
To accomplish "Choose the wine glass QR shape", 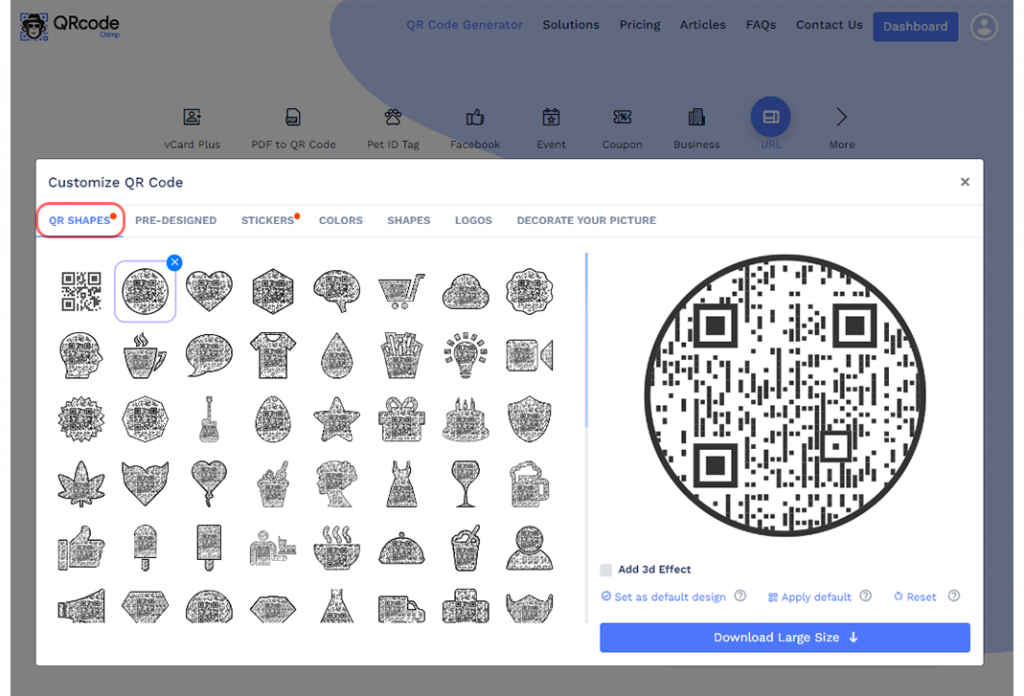I will pyautogui.click(x=465, y=483).
